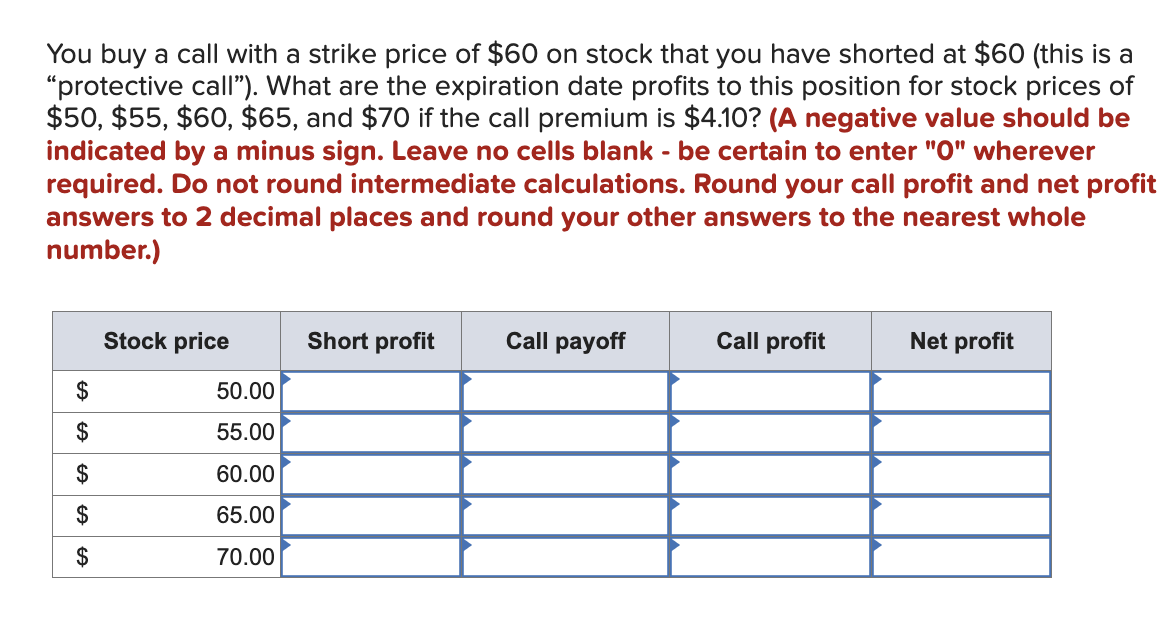Select the Net profit cell for $55.00
The image size is (1176, 634).
(x=961, y=432)
